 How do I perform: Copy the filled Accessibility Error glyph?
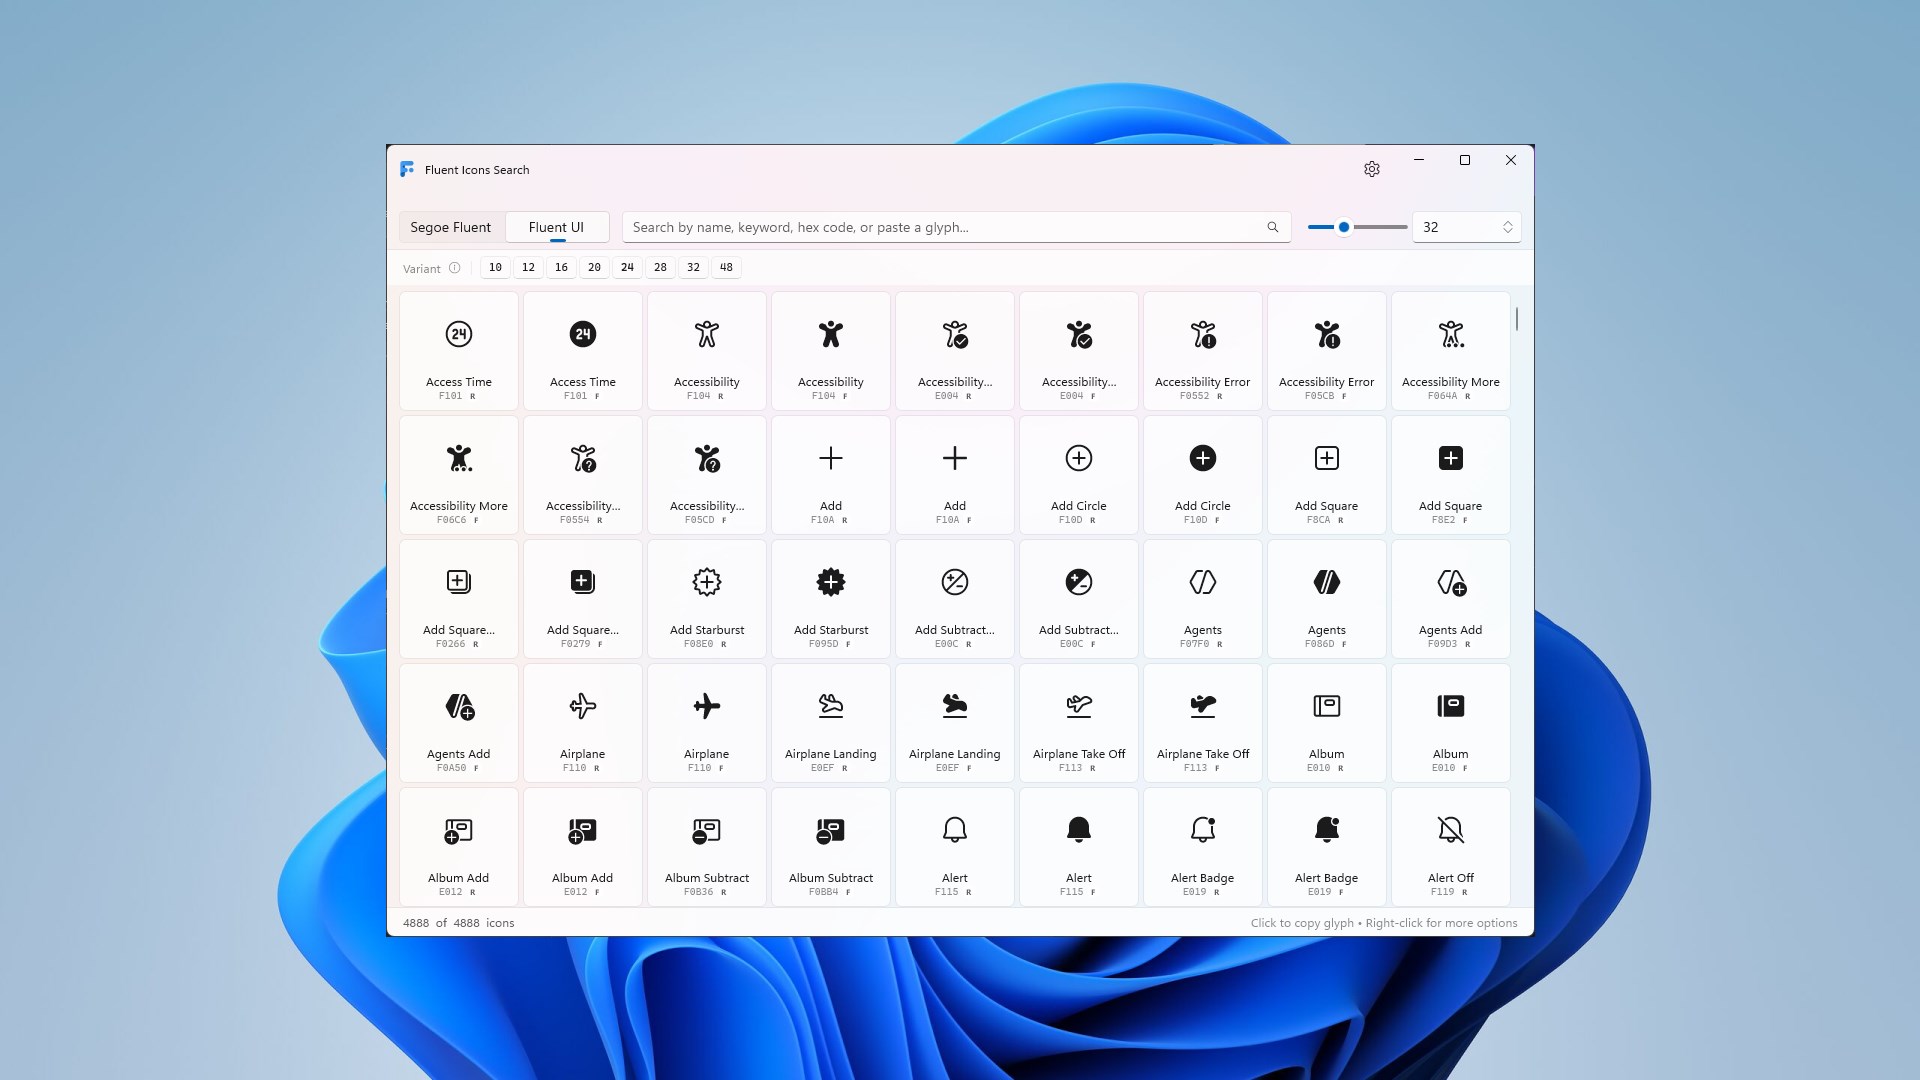[x=1327, y=351]
